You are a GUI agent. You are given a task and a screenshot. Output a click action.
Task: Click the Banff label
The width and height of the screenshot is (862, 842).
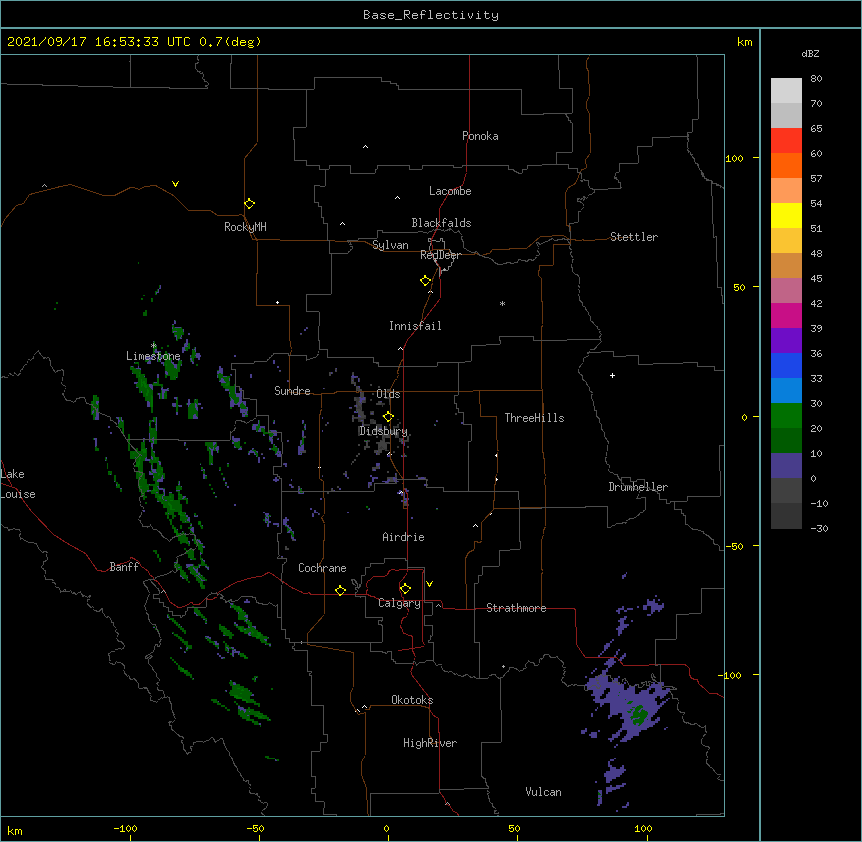point(124,567)
